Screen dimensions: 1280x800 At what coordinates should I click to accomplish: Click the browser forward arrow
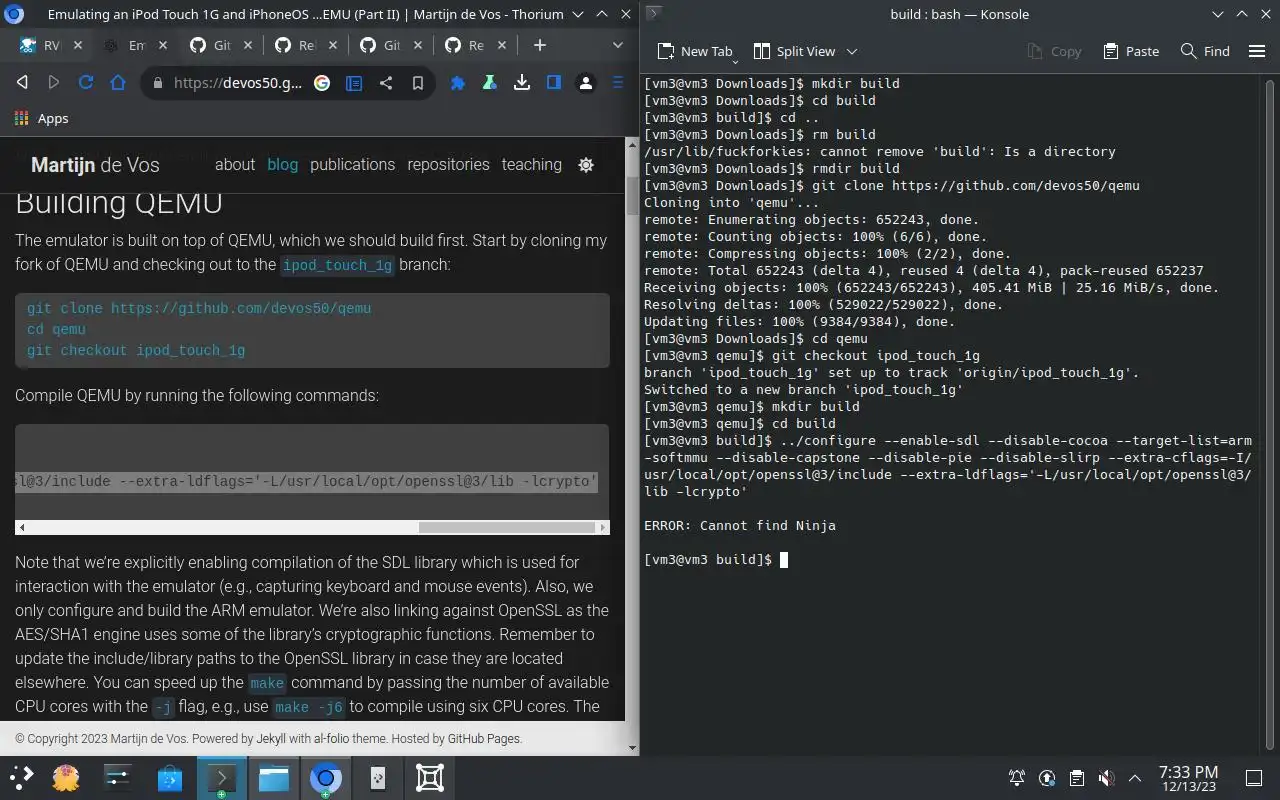pos(54,83)
